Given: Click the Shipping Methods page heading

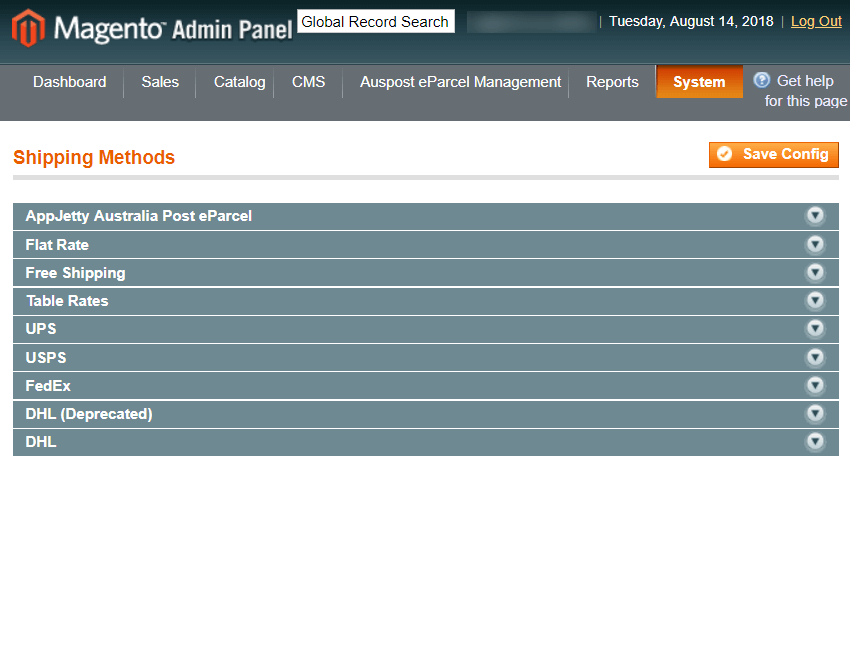Looking at the screenshot, I should 94,157.
